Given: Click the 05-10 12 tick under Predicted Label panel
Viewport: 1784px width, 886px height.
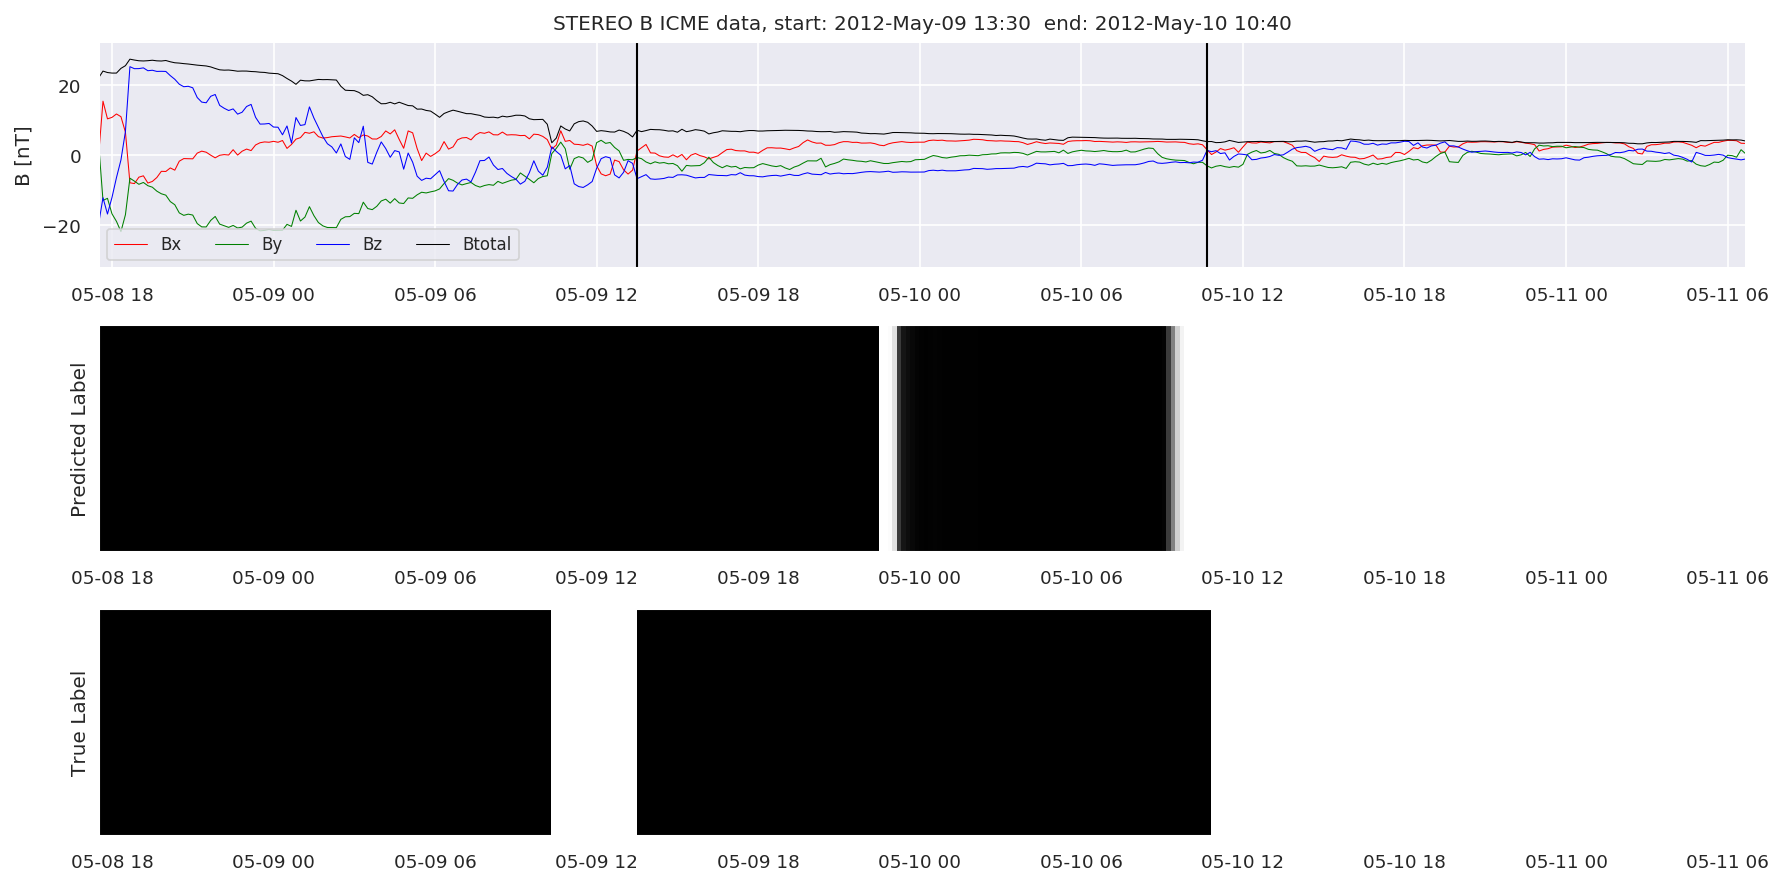Looking at the screenshot, I should [1242, 578].
